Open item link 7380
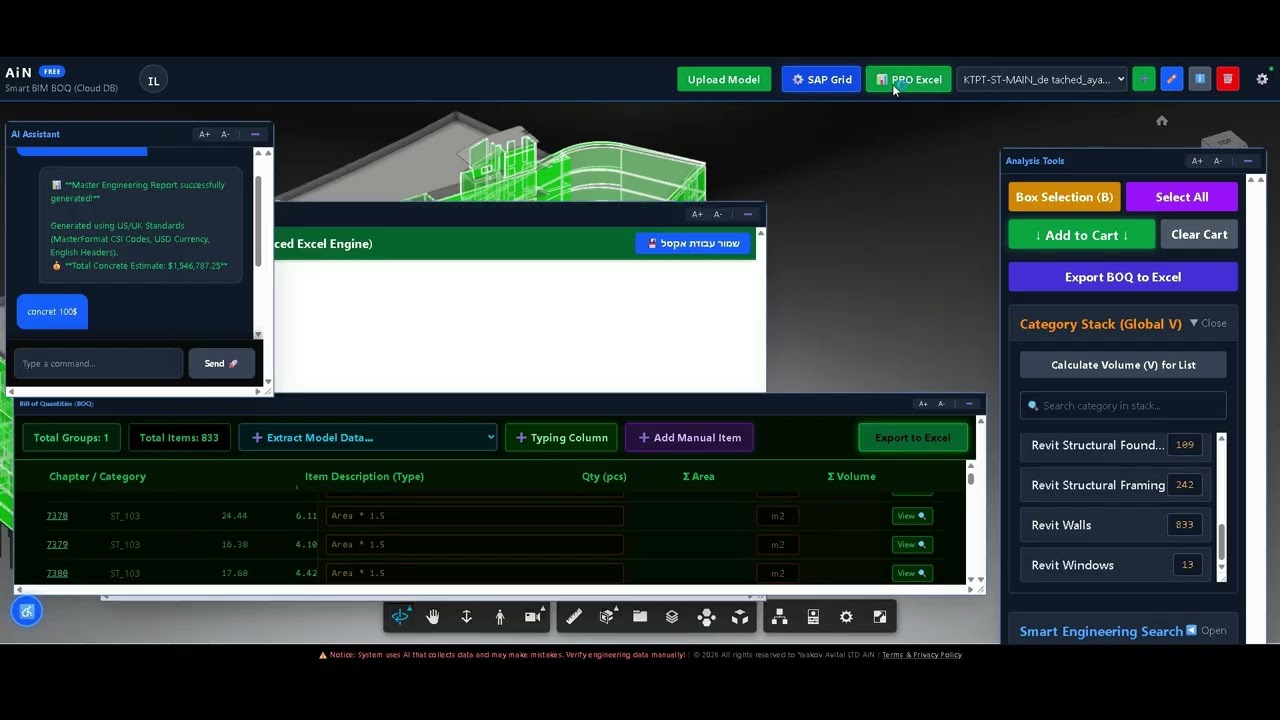This screenshot has height=720, width=1280. point(57,573)
